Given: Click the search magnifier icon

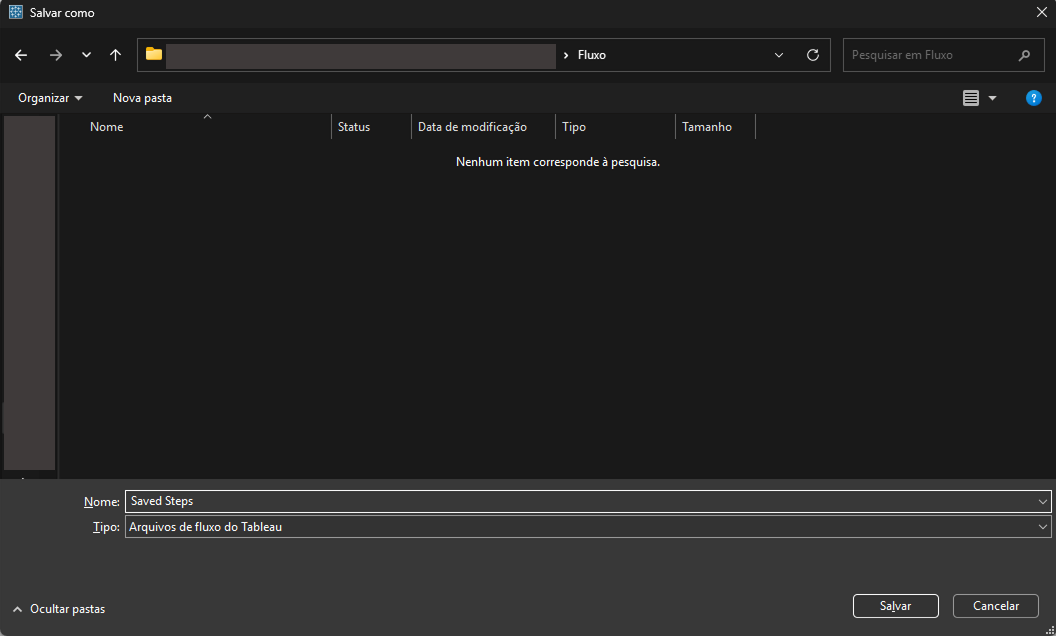Looking at the screenshot, I should (x=1024, y=55).
